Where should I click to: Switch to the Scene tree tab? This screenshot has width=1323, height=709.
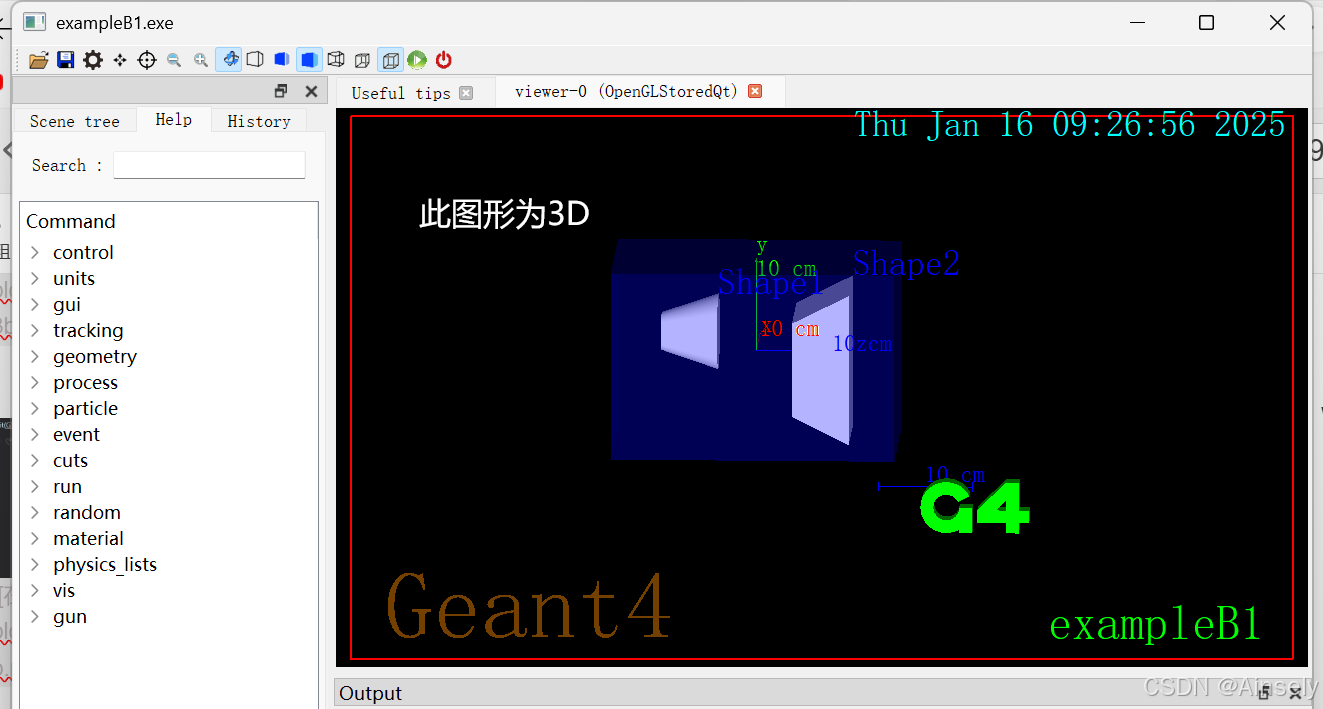pos(75,121)
